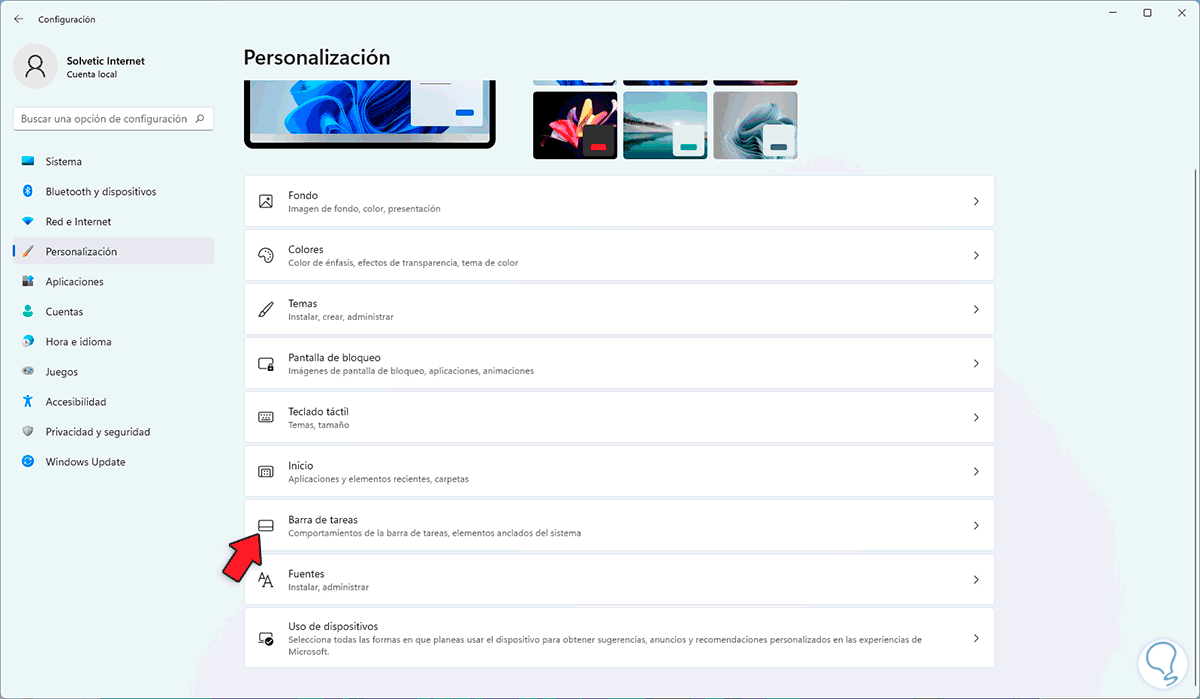Click the Aplicaciones sidebar icon

(27, 282)
